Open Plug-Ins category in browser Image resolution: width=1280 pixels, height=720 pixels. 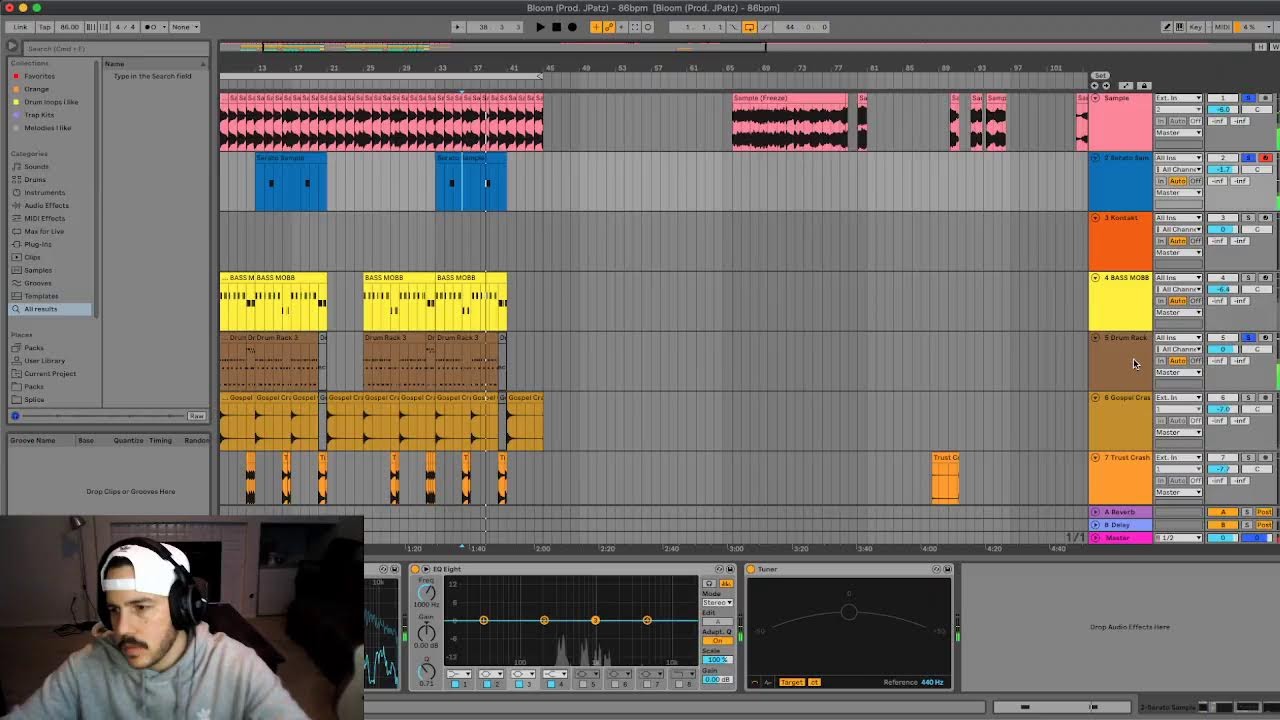(x=38, y=245)
